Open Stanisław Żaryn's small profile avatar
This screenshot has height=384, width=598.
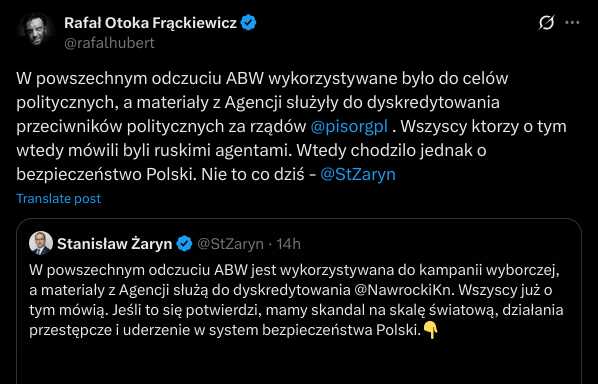(41, 243)
